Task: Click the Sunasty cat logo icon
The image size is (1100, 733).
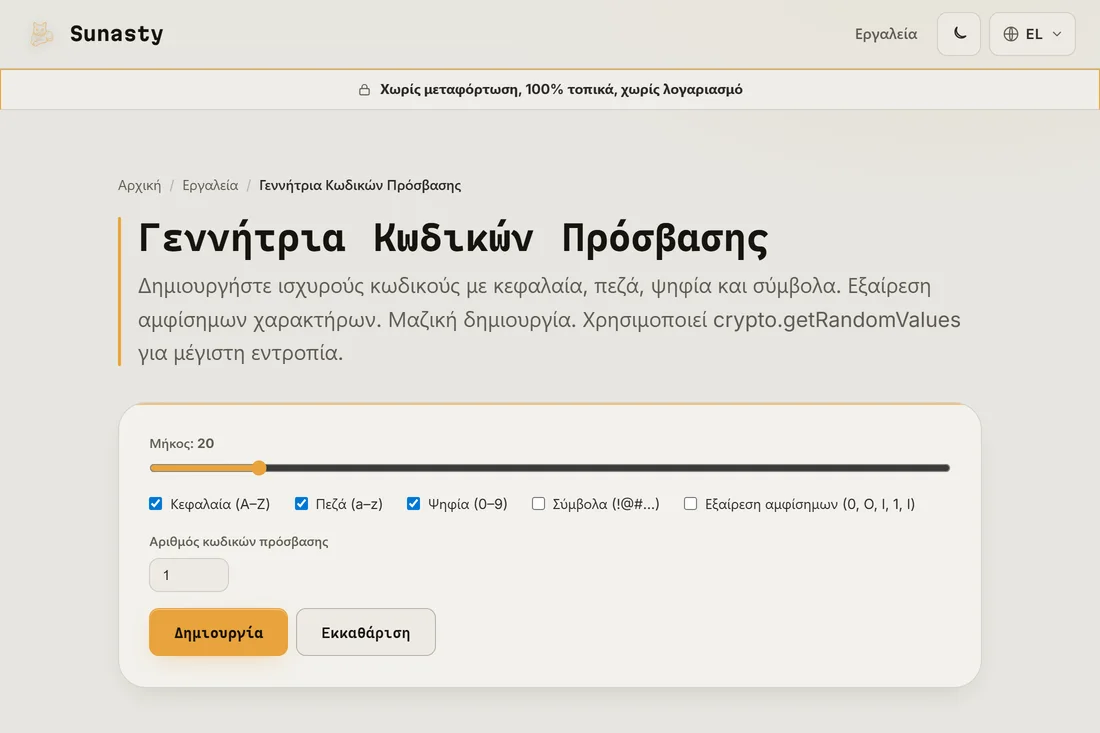Action: pyautogui.click(x=41, y=34)
